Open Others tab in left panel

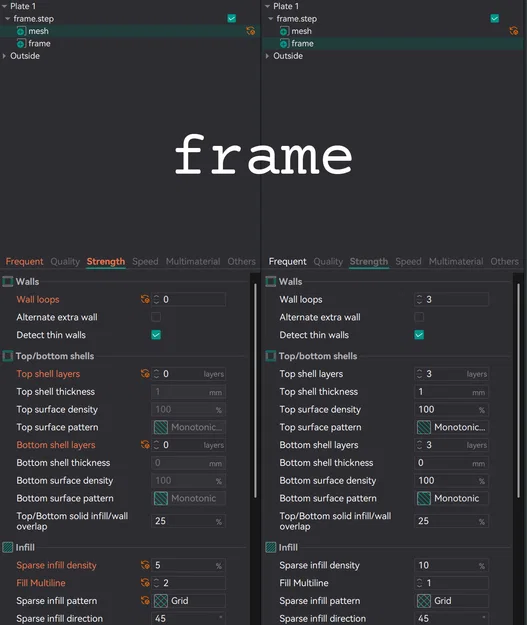pyautogui.click(x=242, y=261)
